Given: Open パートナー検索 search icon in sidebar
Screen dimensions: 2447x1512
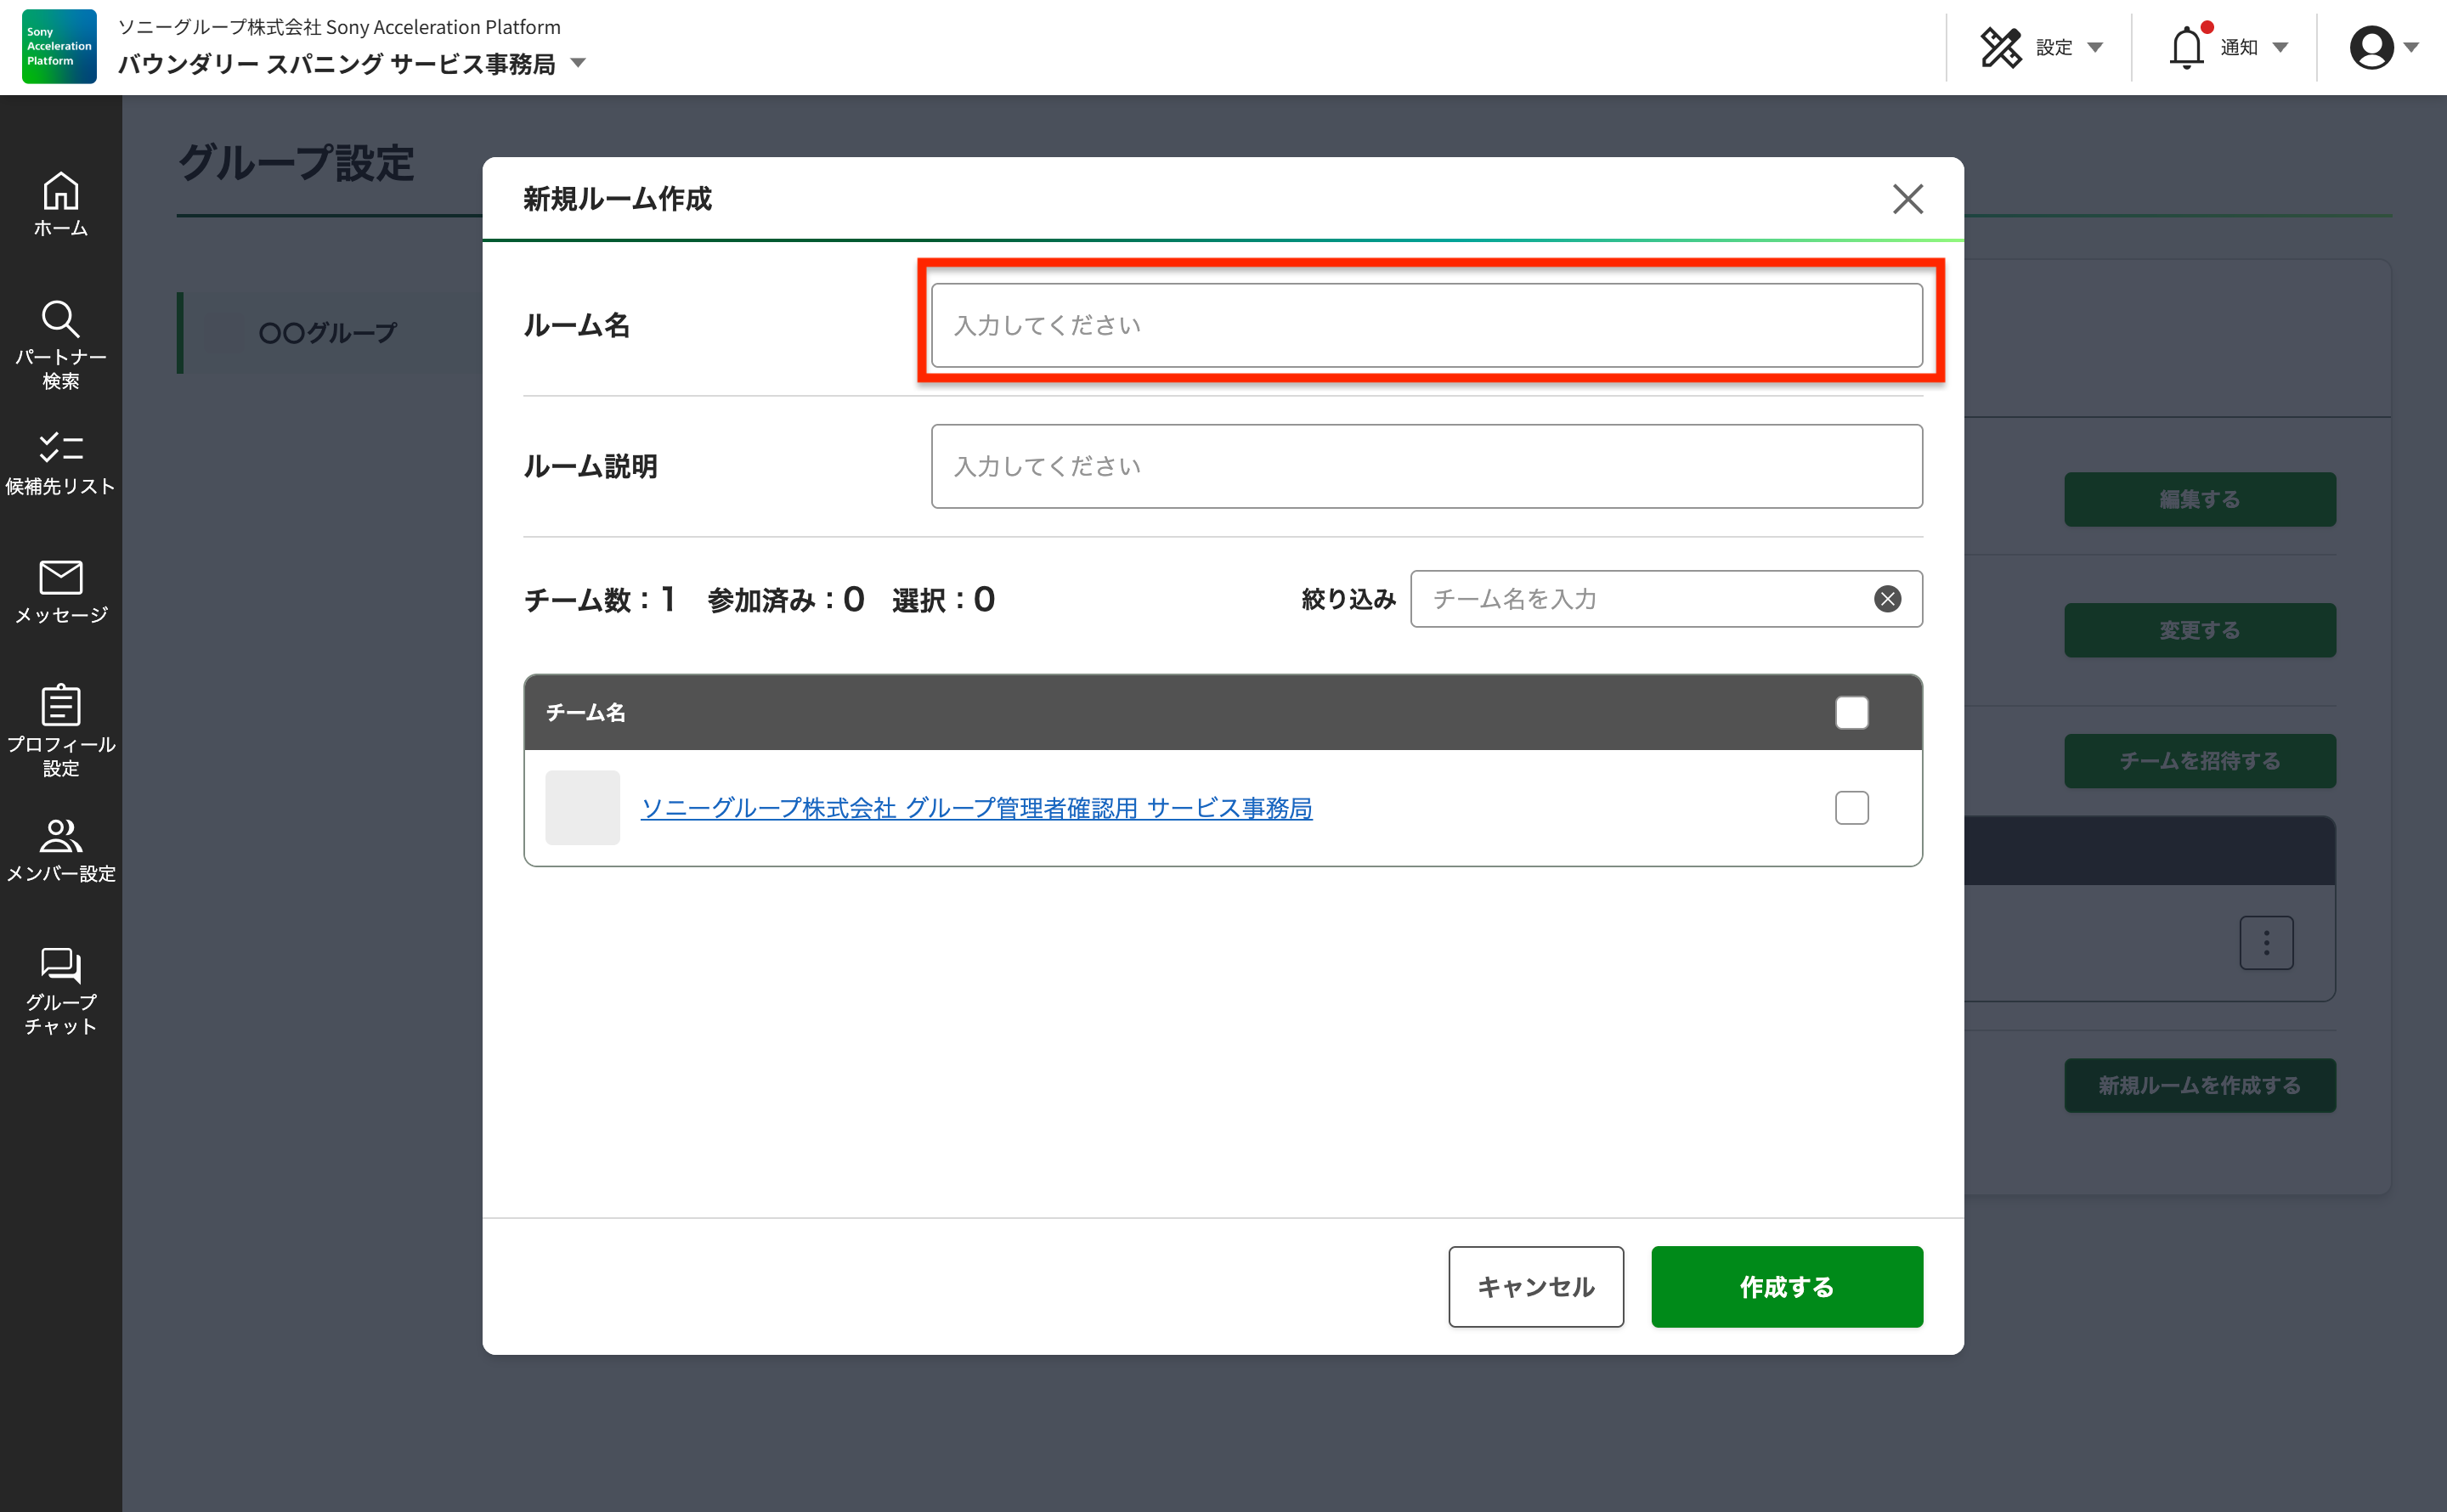Looking at the screenshot, I should point(60,320).
